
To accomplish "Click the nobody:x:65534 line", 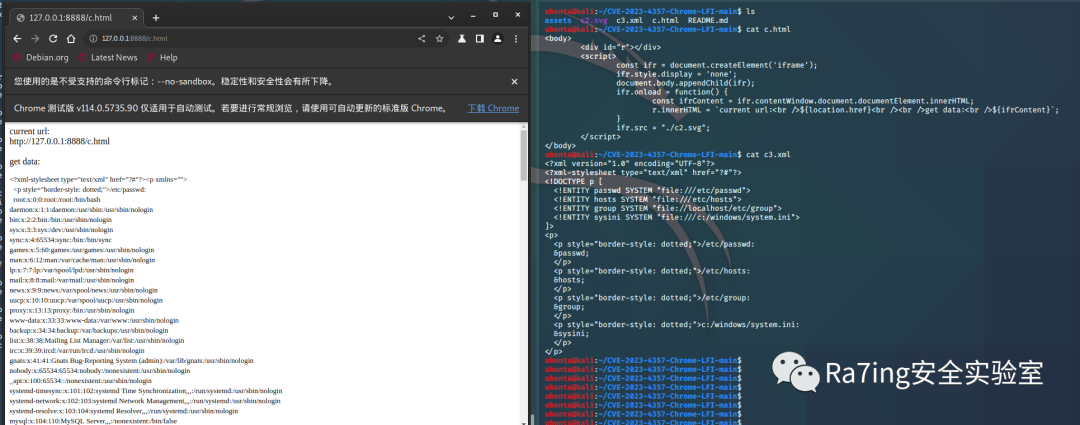I will [100, 370].
